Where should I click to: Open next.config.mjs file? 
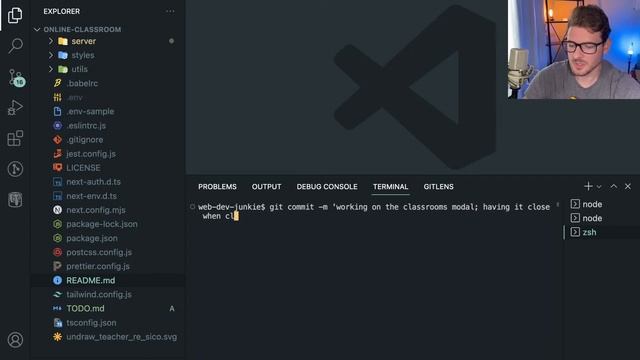96,210
